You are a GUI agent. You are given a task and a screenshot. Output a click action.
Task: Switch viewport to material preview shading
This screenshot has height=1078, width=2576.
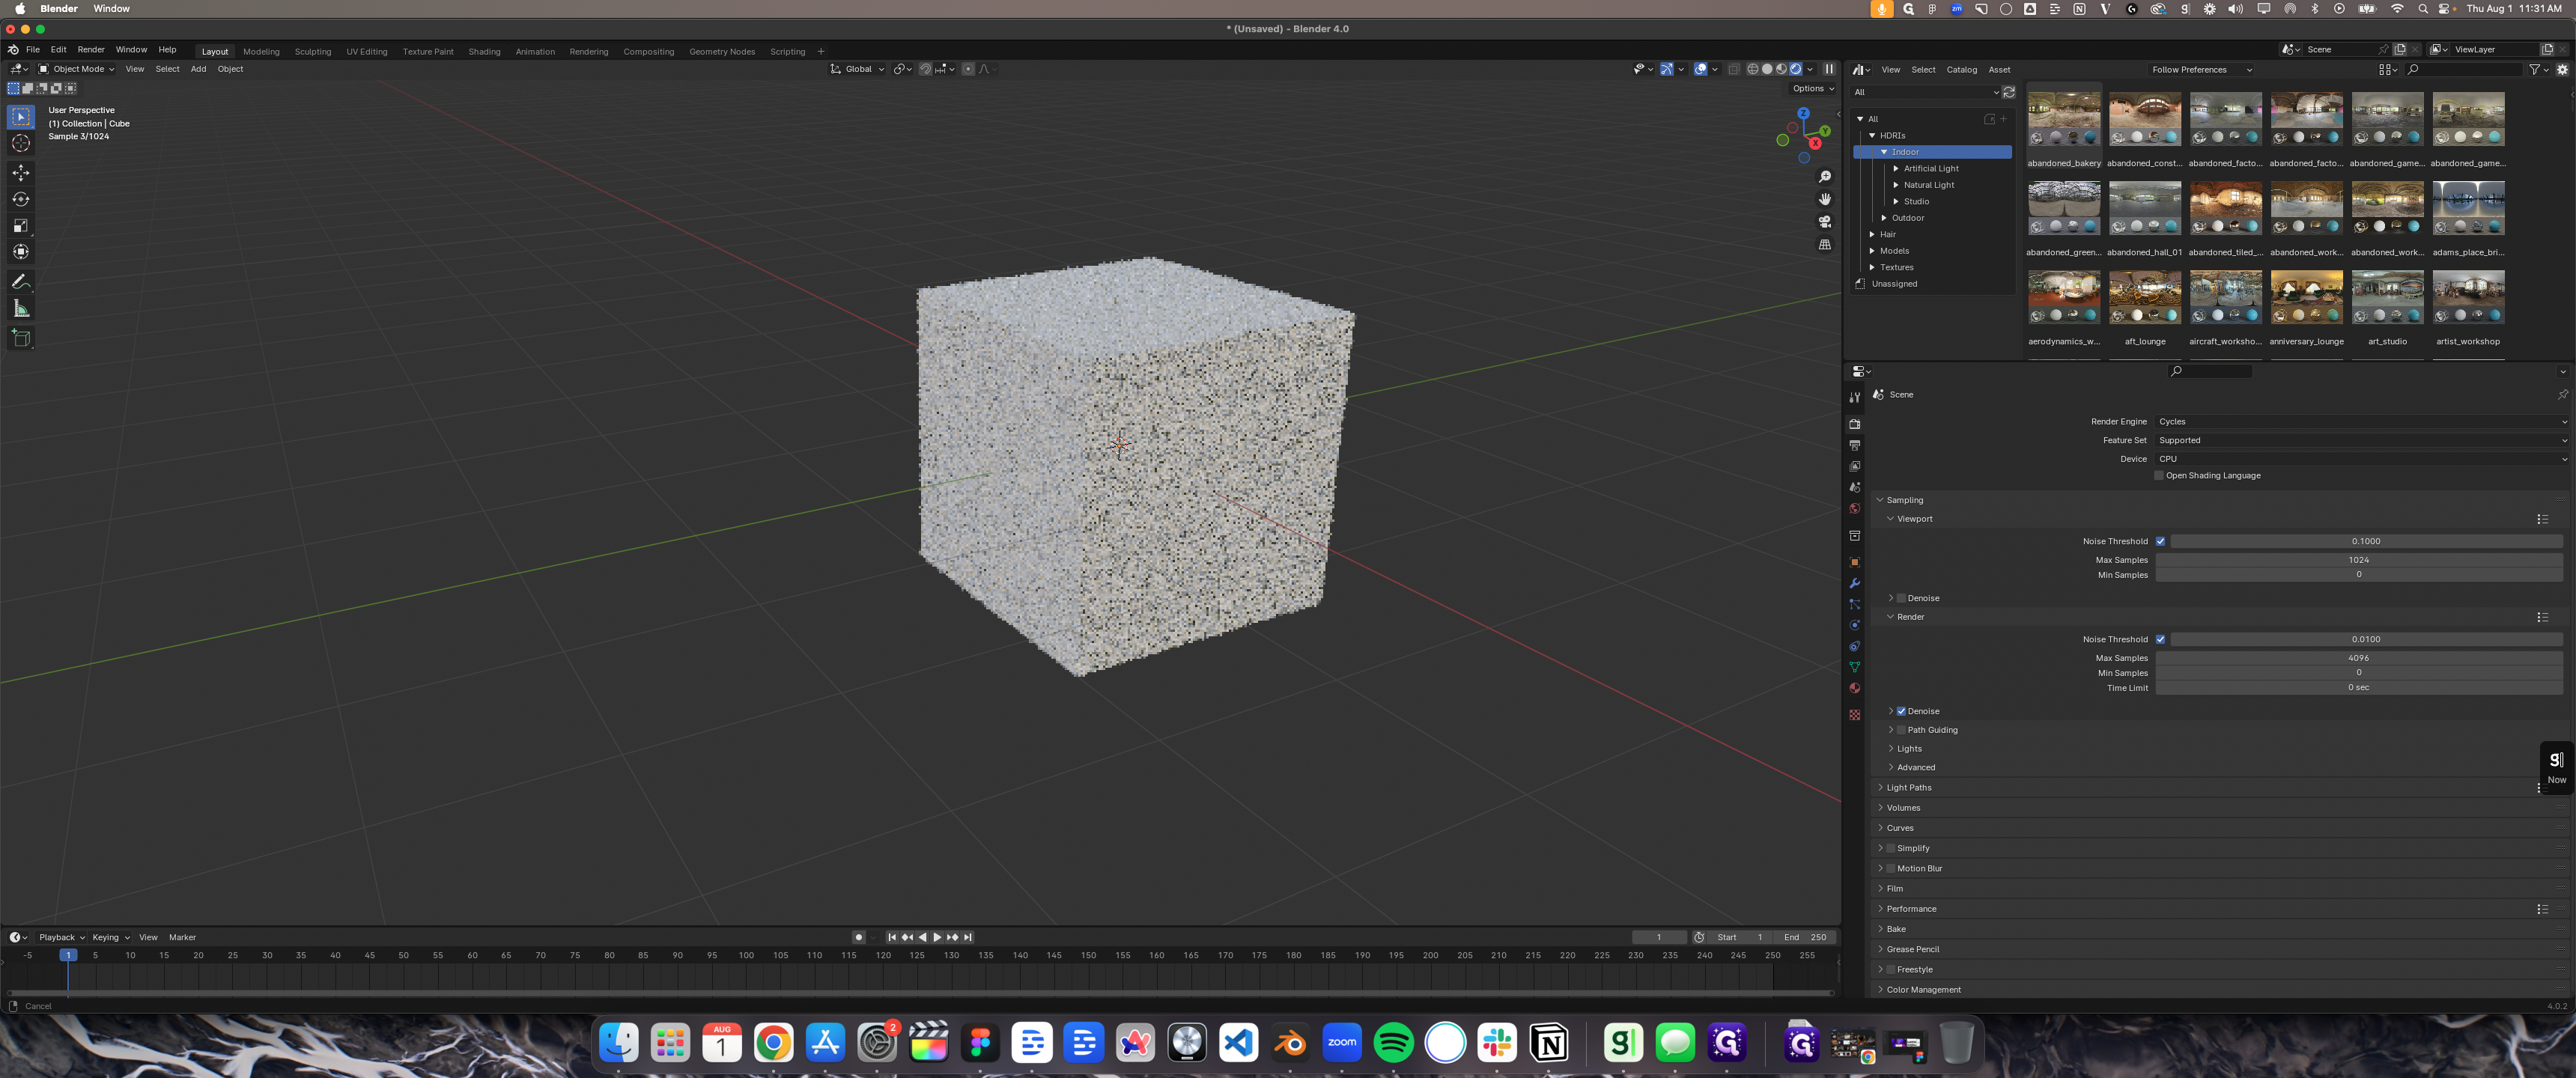point(1781,69)
